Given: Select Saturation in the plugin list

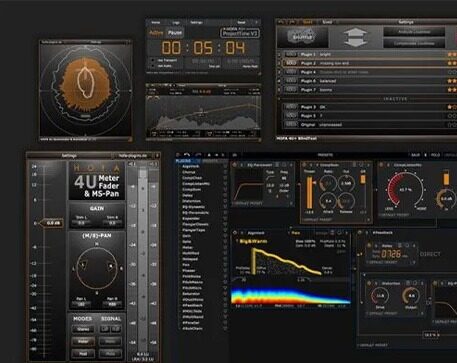Looking at the screenshot, I should (x=191, y=294).
